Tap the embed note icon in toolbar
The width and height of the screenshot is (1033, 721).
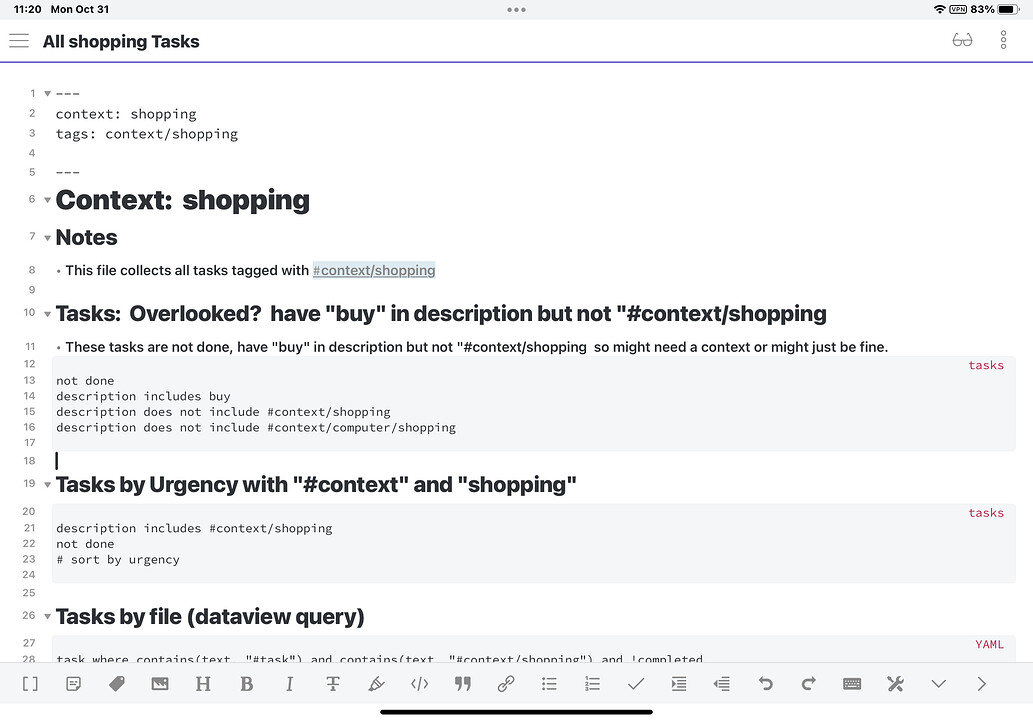(x=74, y=684)
